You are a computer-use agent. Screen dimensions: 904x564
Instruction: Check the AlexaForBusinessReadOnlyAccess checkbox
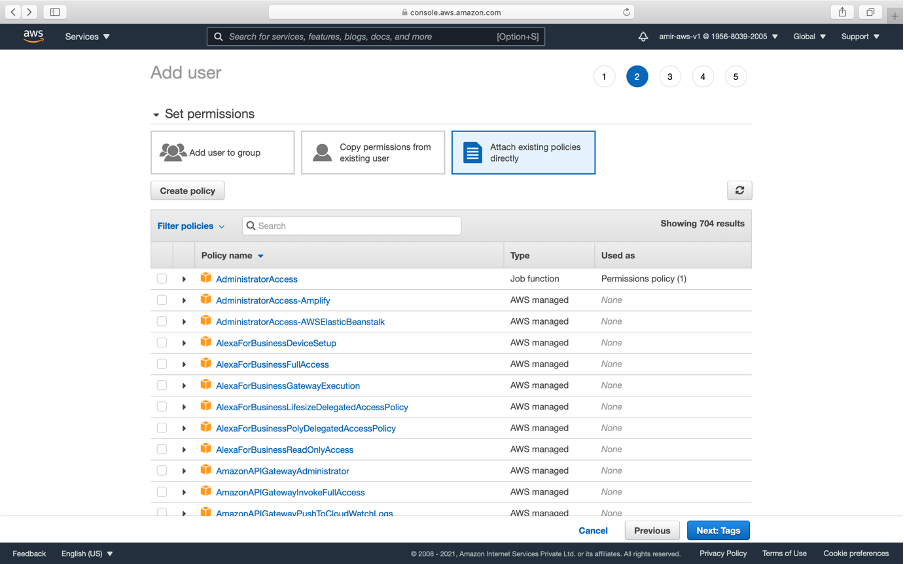click(162, 449)
